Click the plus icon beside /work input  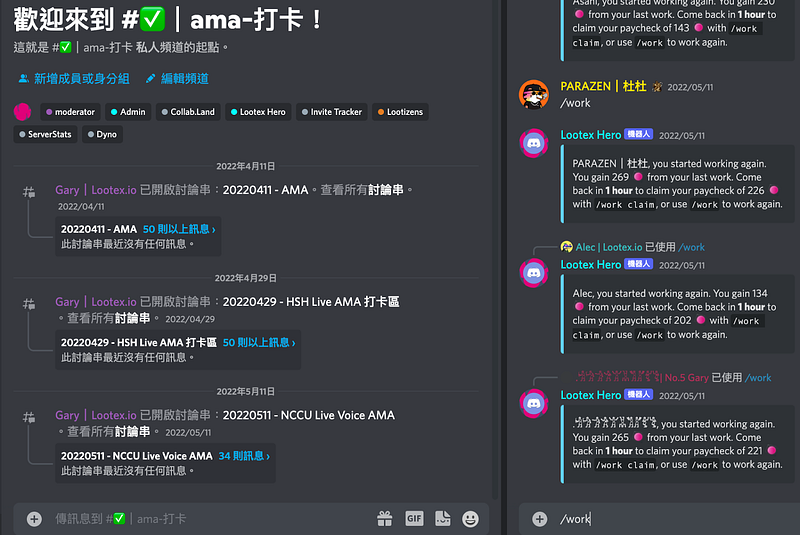[539, 519]
